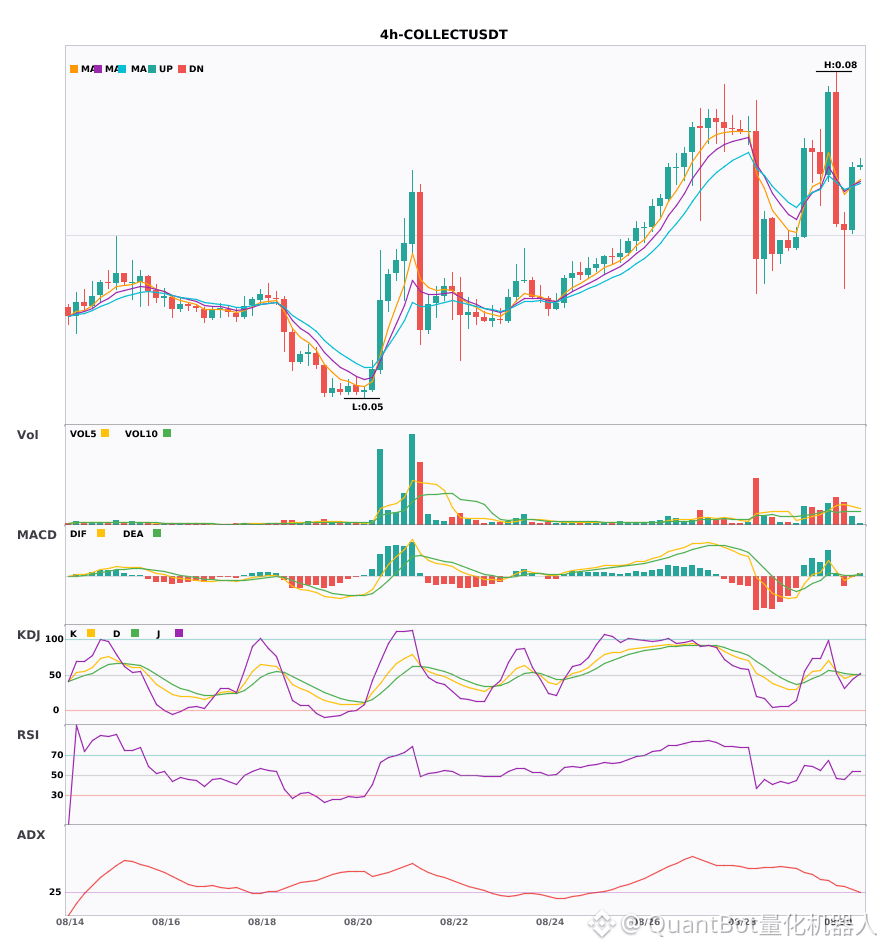Click the yellow K legend swatch
The image size is (885, 950).
coord(91,633)
